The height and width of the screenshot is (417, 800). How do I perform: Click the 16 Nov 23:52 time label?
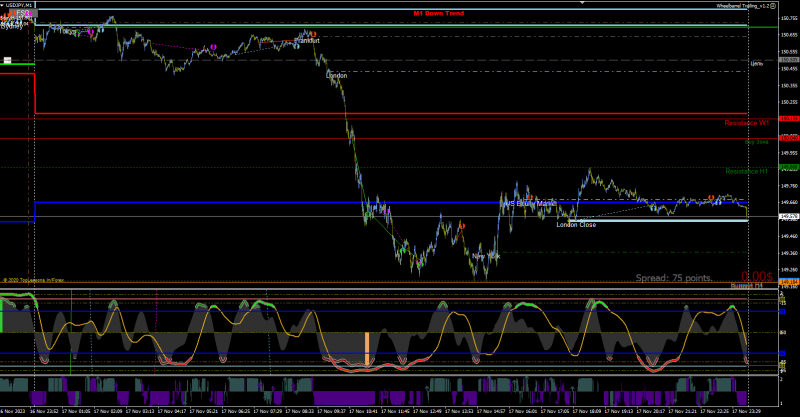point(44,411)
